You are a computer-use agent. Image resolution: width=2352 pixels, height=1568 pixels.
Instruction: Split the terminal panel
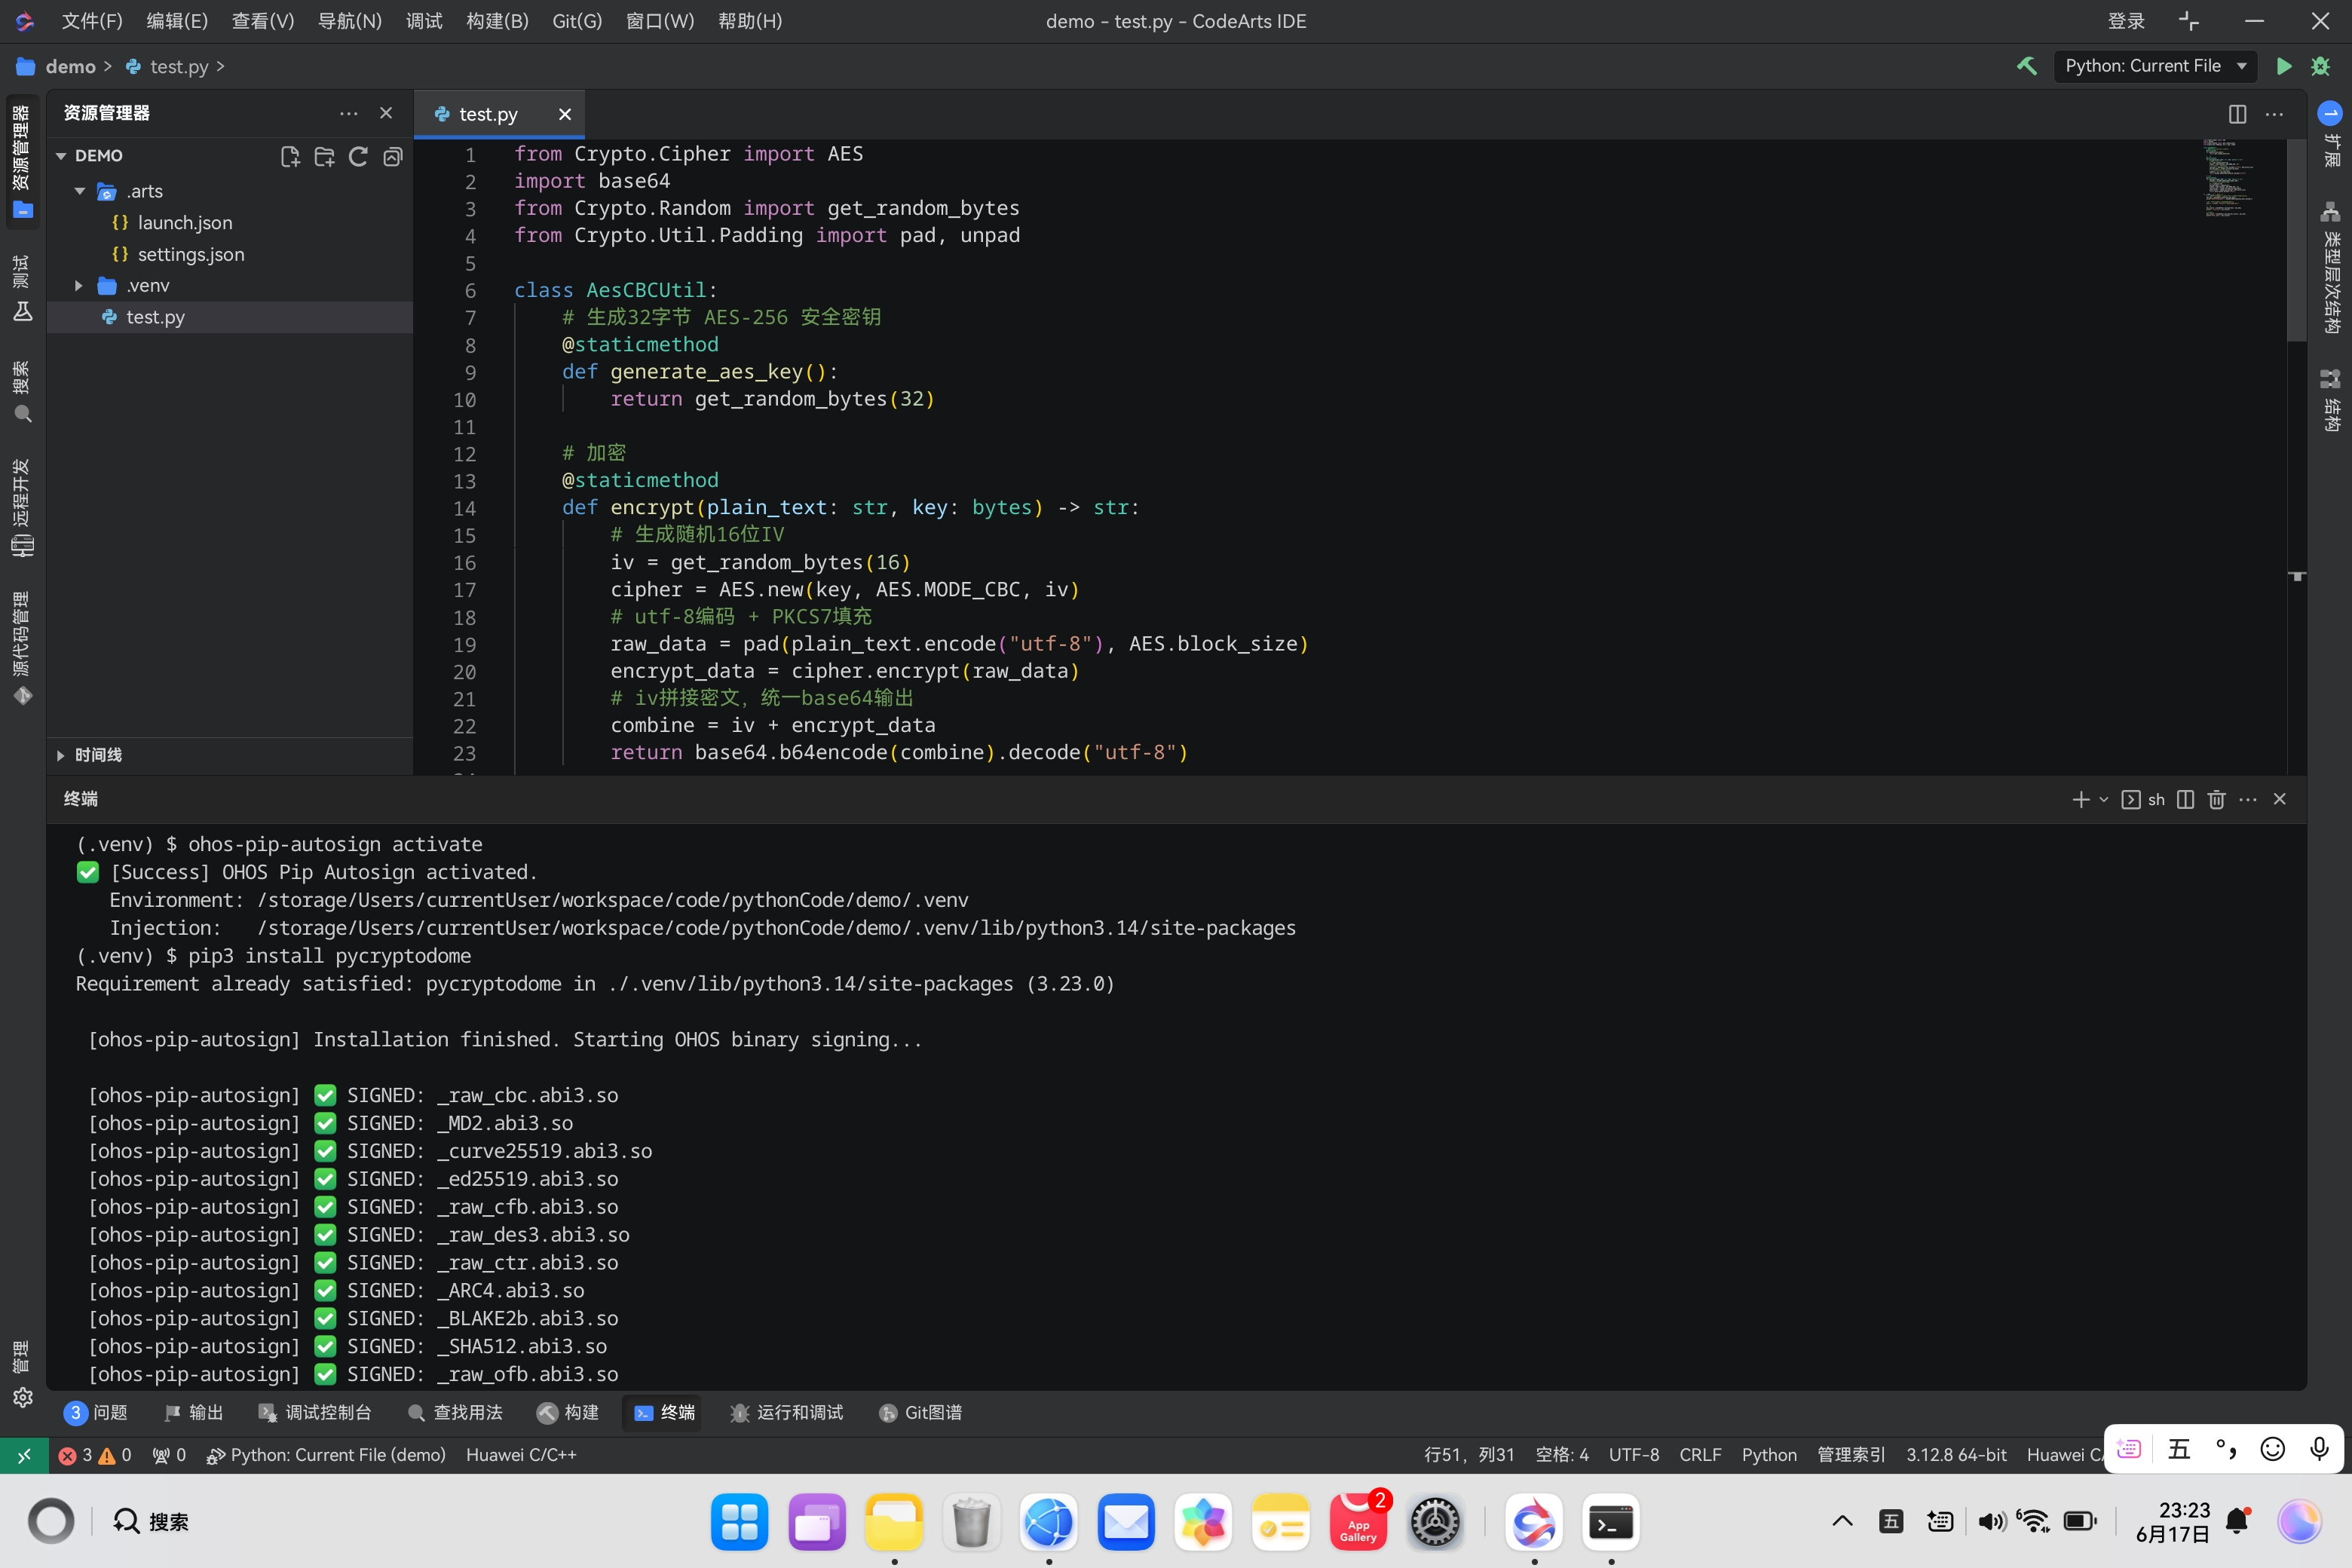pos(2186,799)
